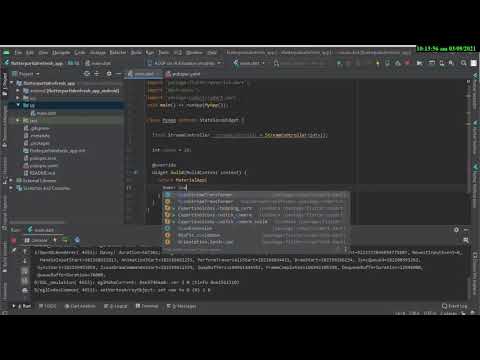
Task: Click the main.dart breadcrumb in navigation bar
Action: tap(98, 63)
